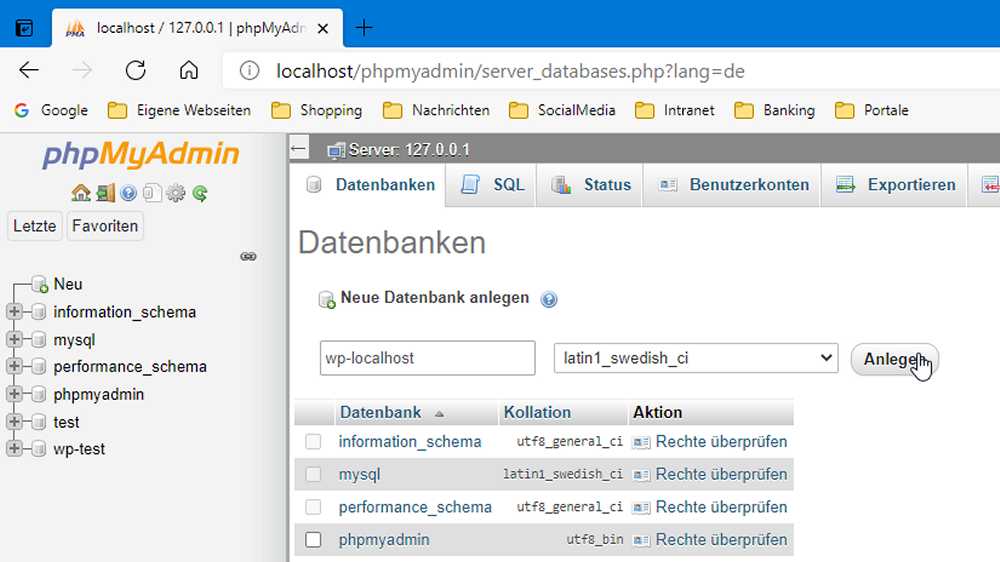Tick the phpmyadmin row checkbox
The image size is (1000, 562).
click(x=313, y=540)
